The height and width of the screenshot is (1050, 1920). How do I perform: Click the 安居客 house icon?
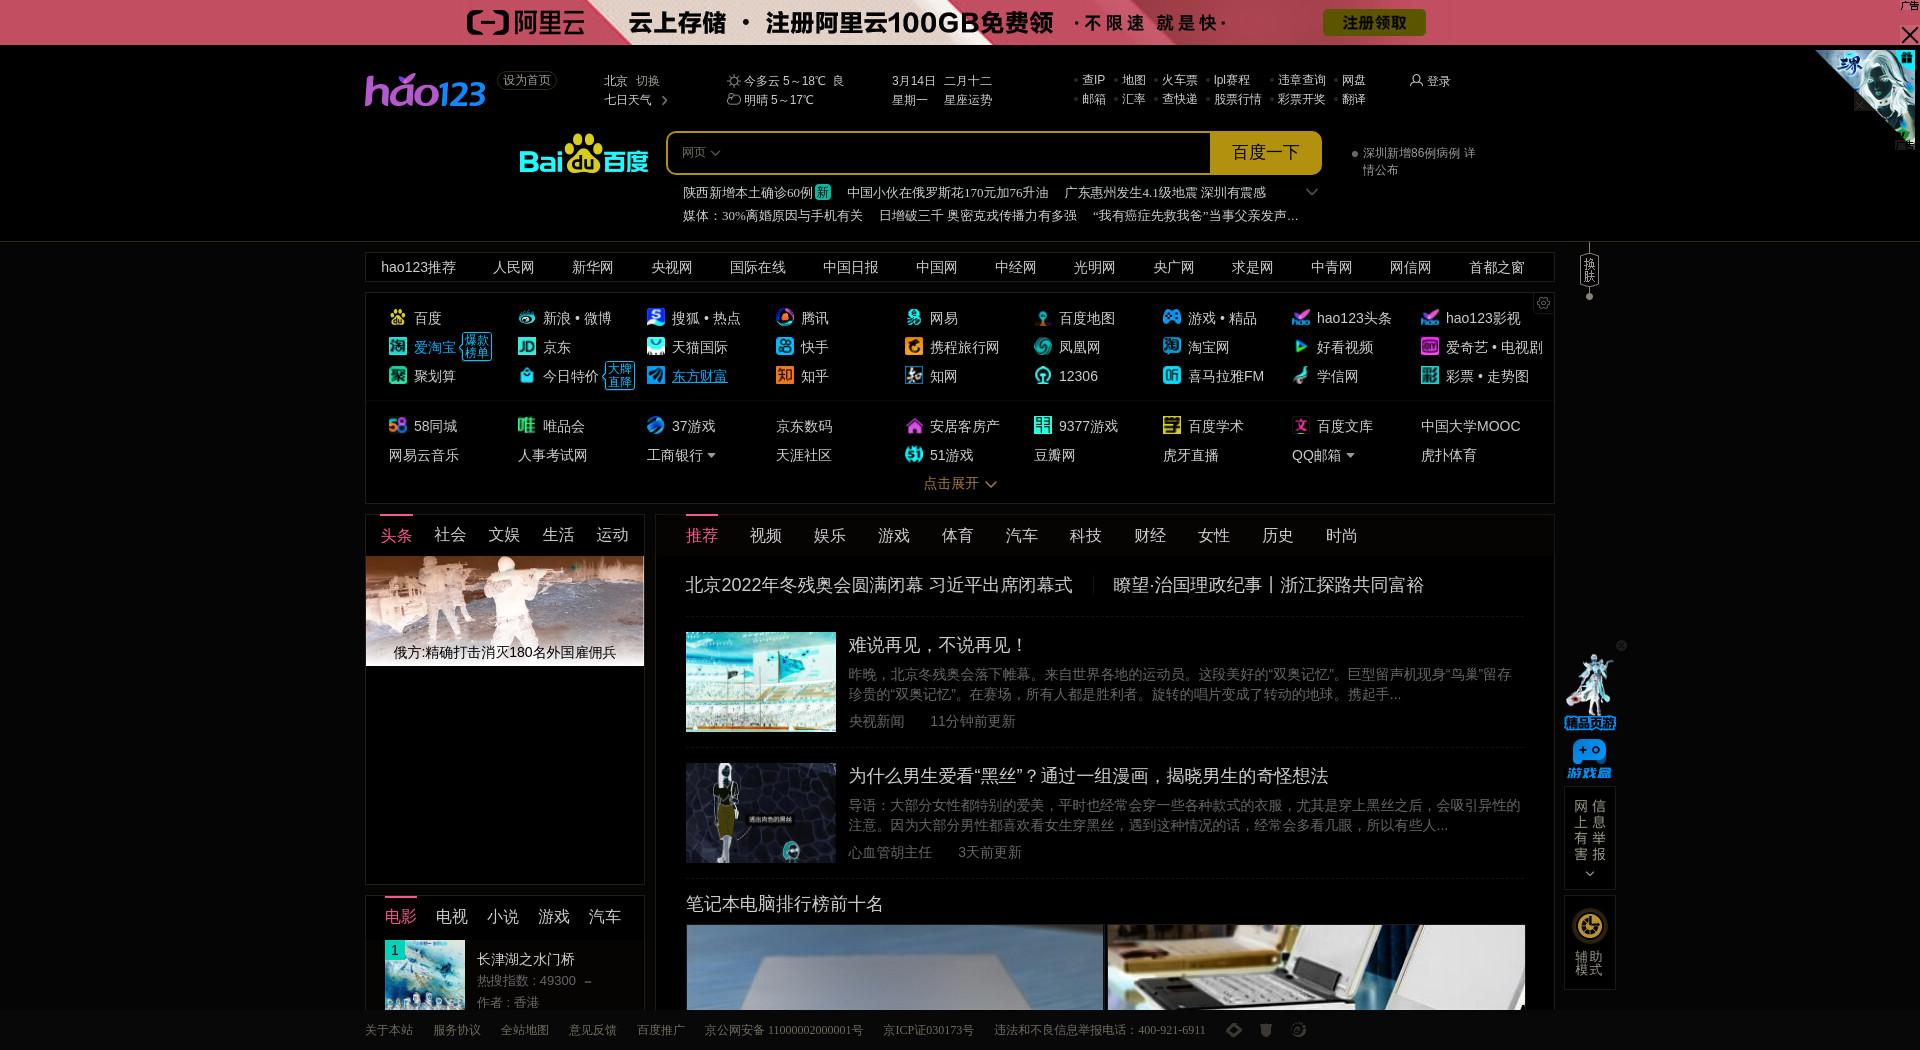click(914, 426)
